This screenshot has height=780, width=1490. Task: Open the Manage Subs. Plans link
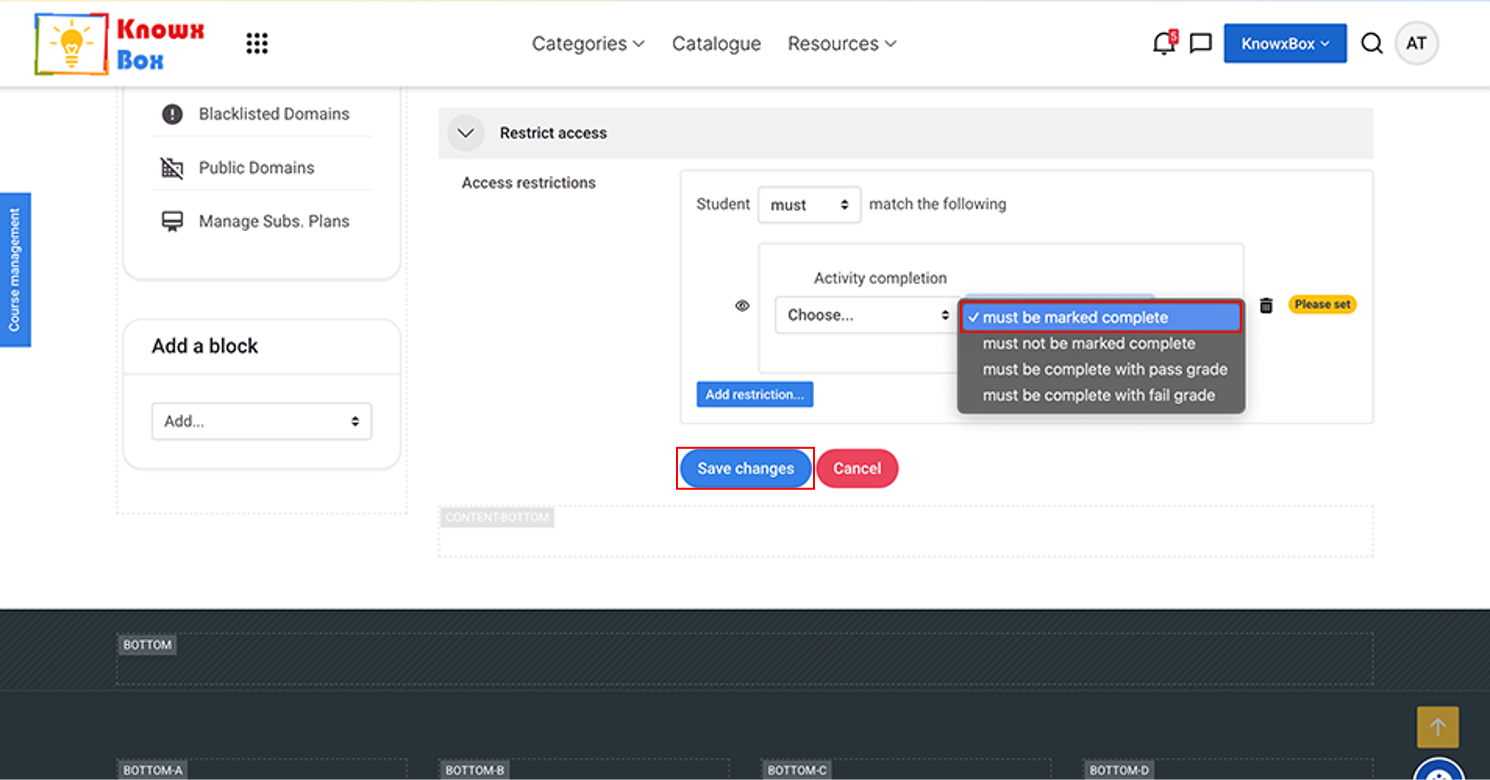[x=274, y=222]
